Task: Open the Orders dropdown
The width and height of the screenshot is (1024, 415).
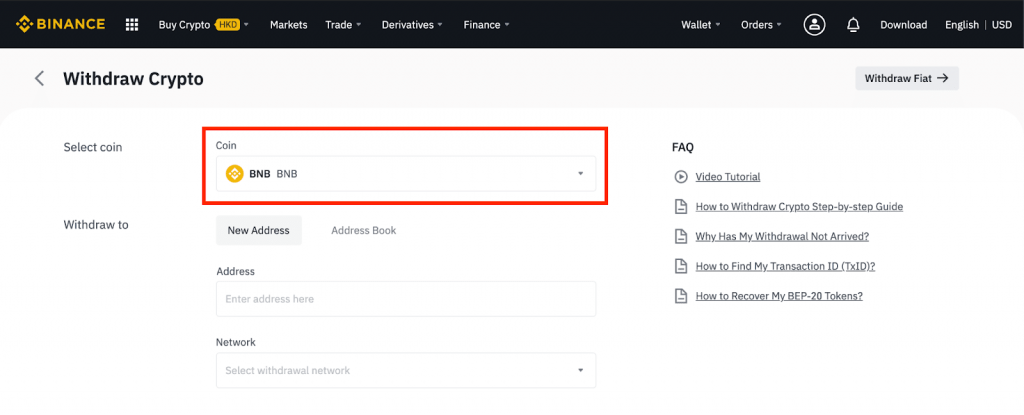Action: (x=761, y=25)
